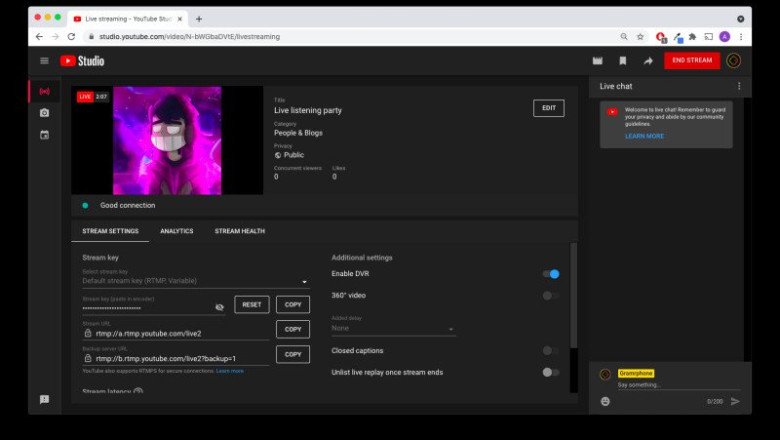
Task: Open the Added delay dropdown
Action: [x=393, y=328]
